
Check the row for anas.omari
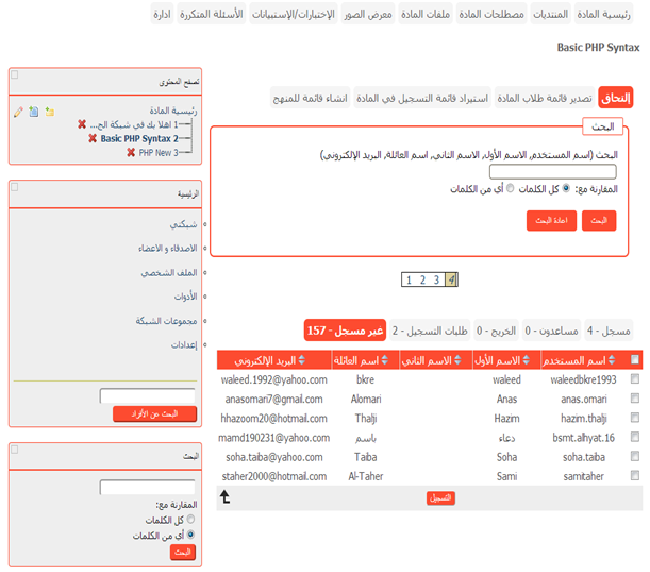click(635, 398)
